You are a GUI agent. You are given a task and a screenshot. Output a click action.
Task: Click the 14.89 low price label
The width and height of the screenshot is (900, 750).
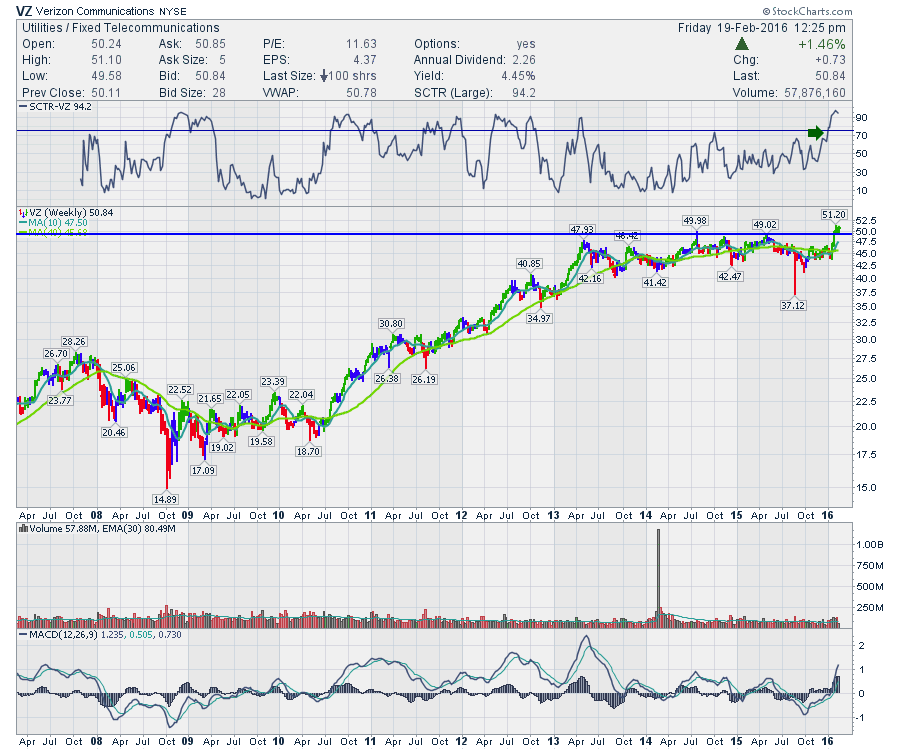[166, 499]
